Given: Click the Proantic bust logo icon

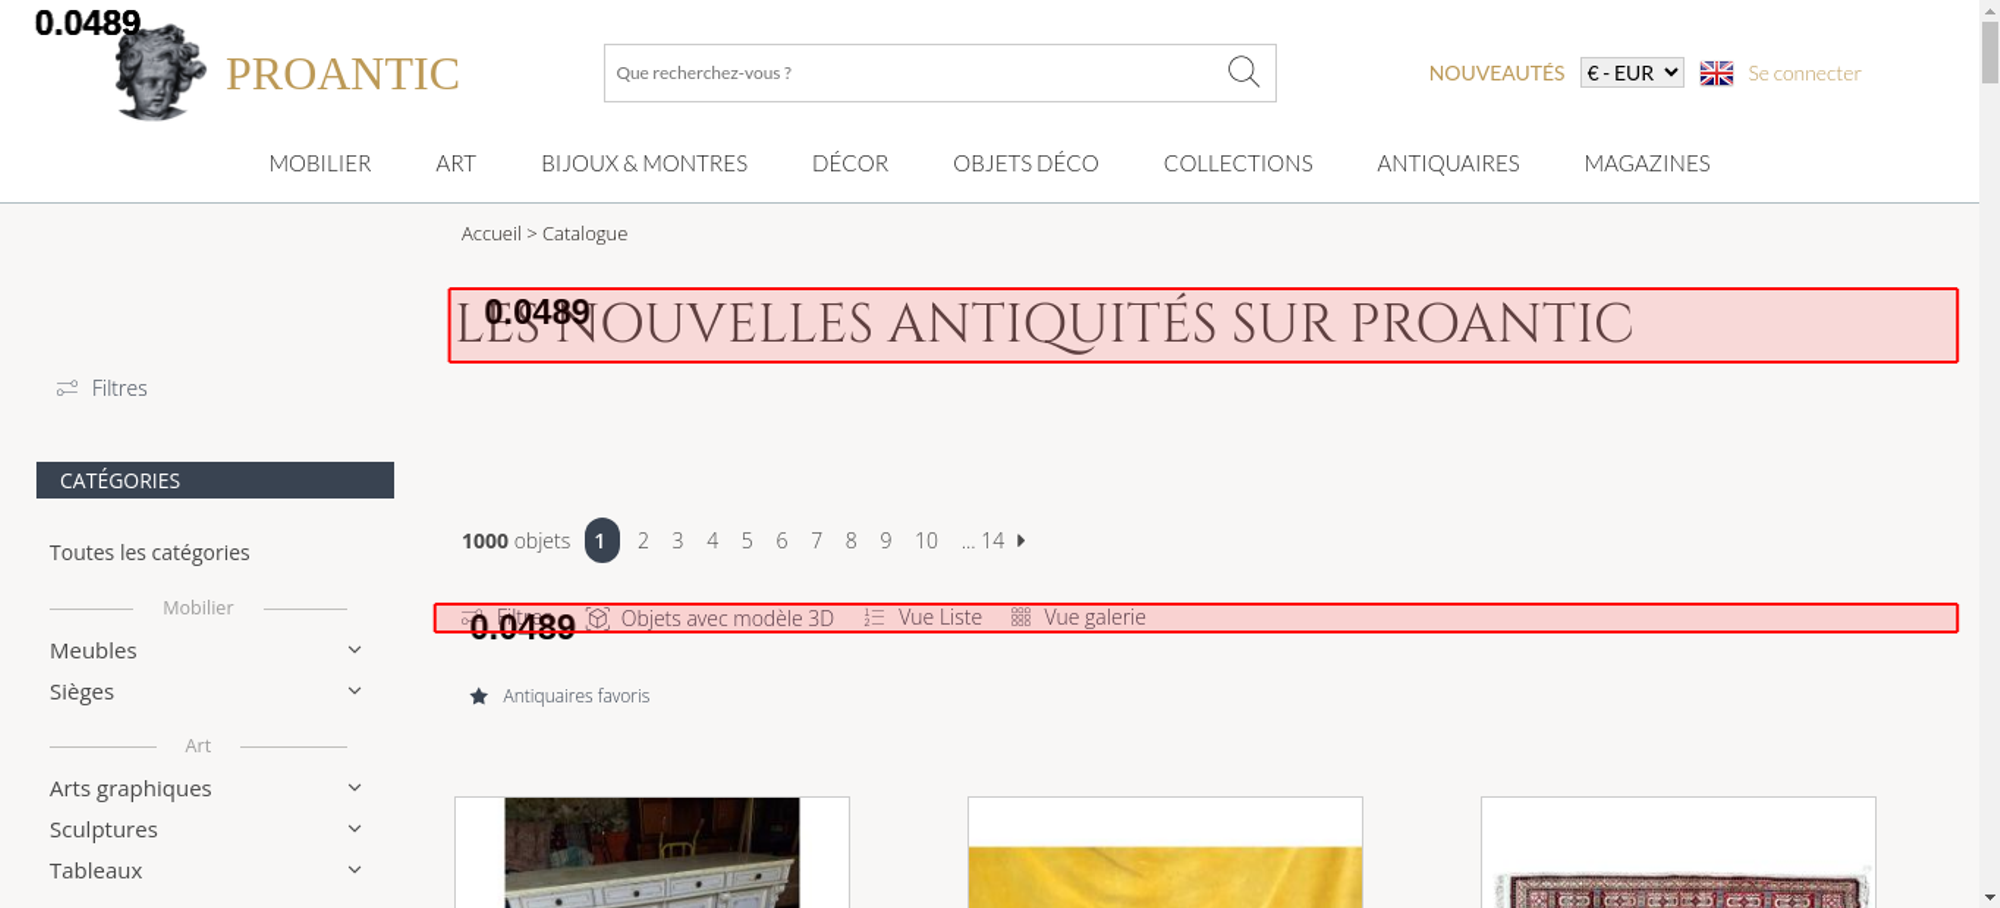Looking at the screenshot, I should (160, 72).
